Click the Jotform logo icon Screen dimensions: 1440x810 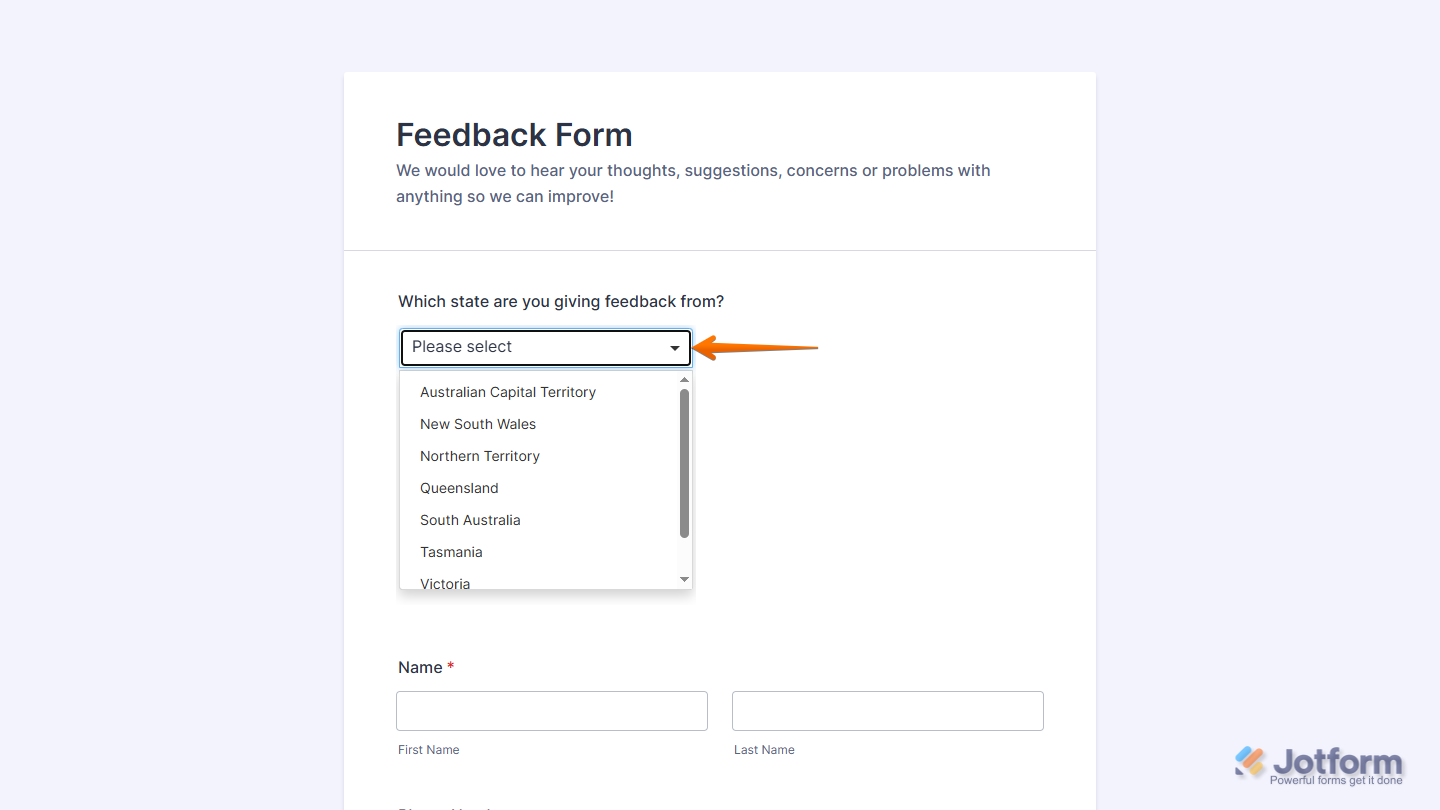point(1248,763)
